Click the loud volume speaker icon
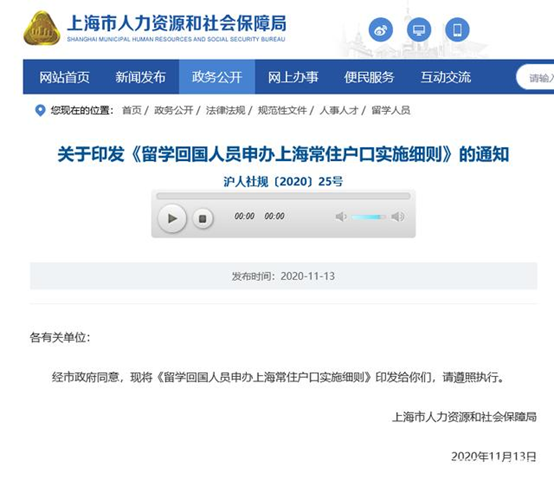Image resolution: width=554 pixels, height=480 pixels. tap(398, 217)
